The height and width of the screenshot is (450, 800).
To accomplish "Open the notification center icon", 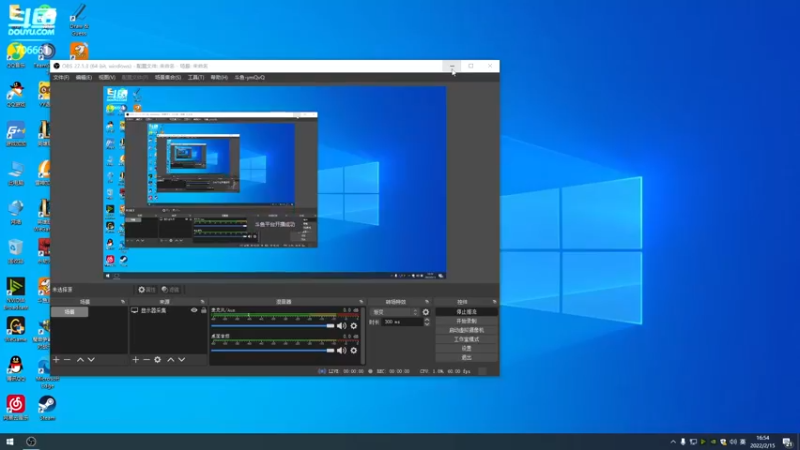I will 788,442.
